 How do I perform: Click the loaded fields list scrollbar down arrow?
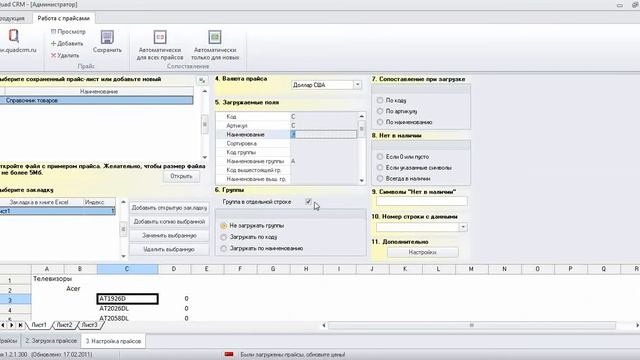coord(362,180)
